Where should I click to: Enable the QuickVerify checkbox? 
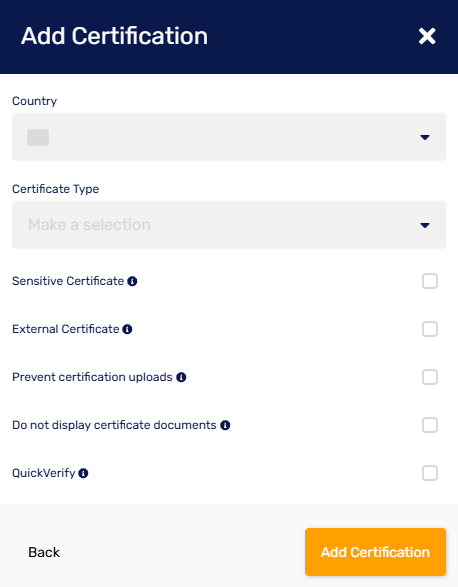[x=430, y=473]
